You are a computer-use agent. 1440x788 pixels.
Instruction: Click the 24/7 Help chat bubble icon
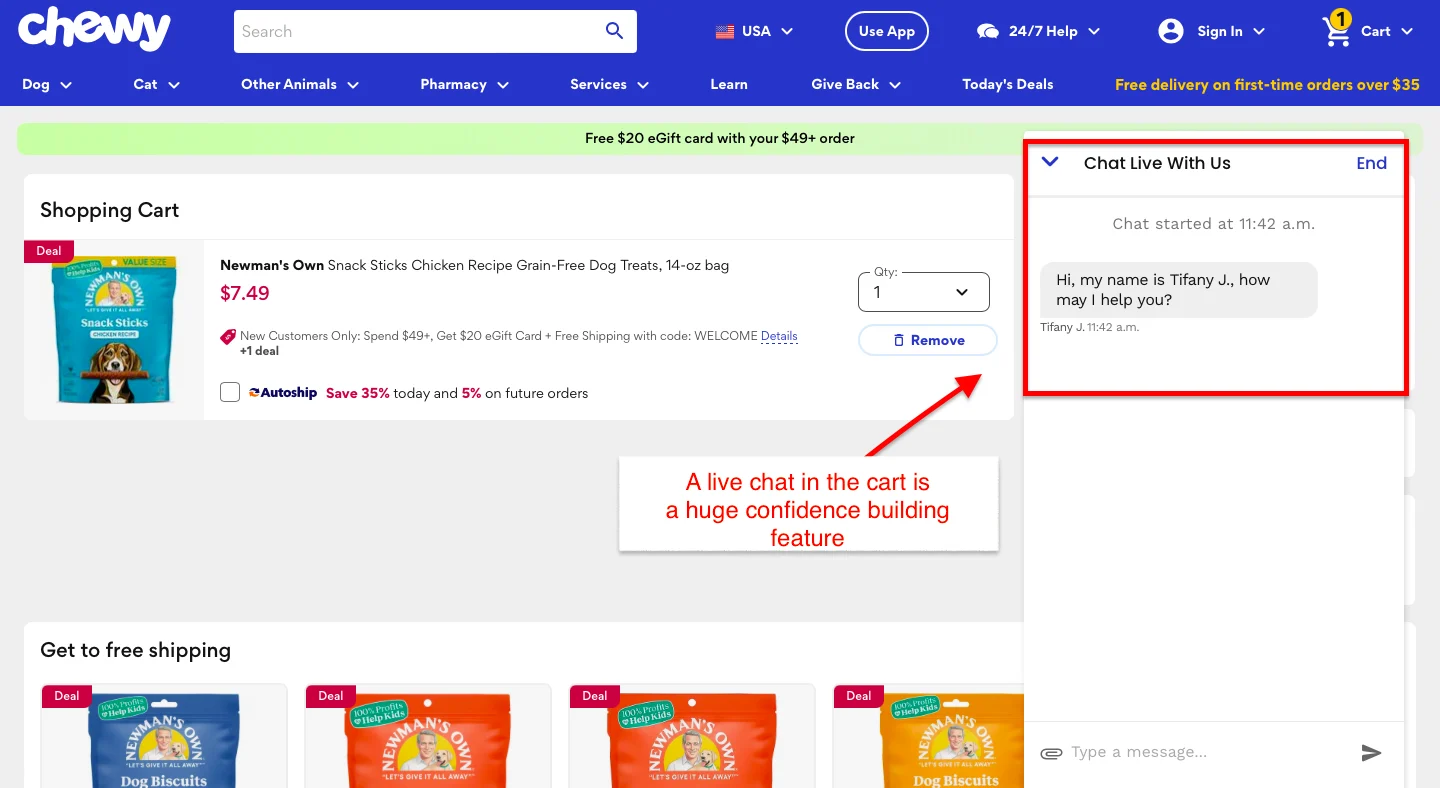click(988, 31)
